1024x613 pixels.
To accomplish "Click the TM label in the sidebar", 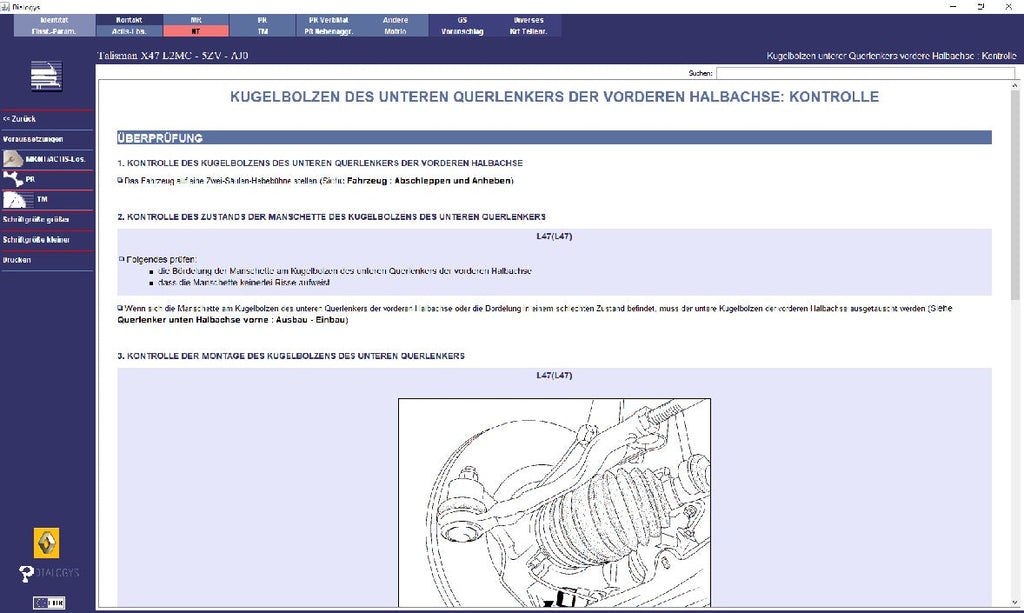I will click(42, 199).
